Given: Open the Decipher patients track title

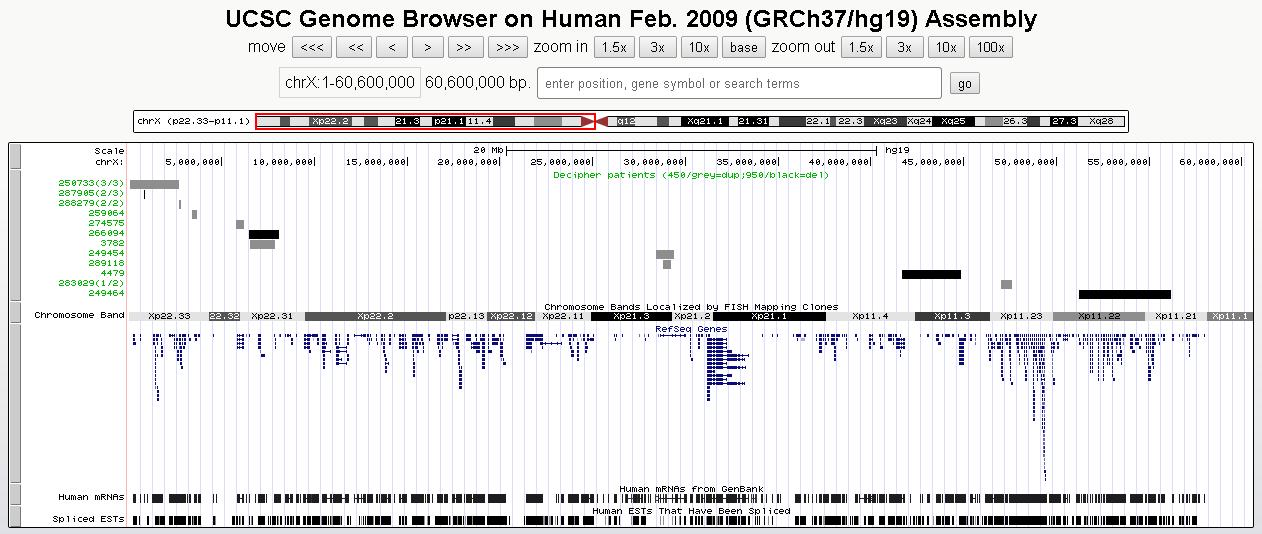Looking at the screenshot, I should (x=690, y=175).
